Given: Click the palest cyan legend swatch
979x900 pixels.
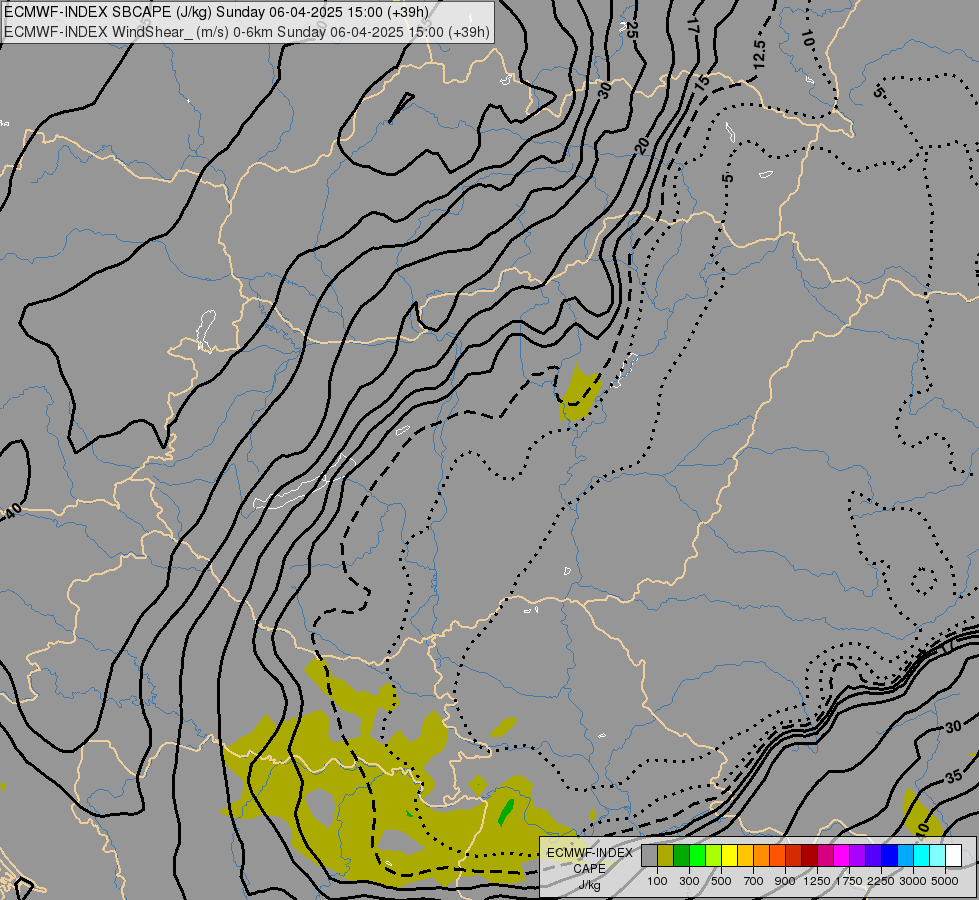Looking at the screenshot, I should click(937, 855).
